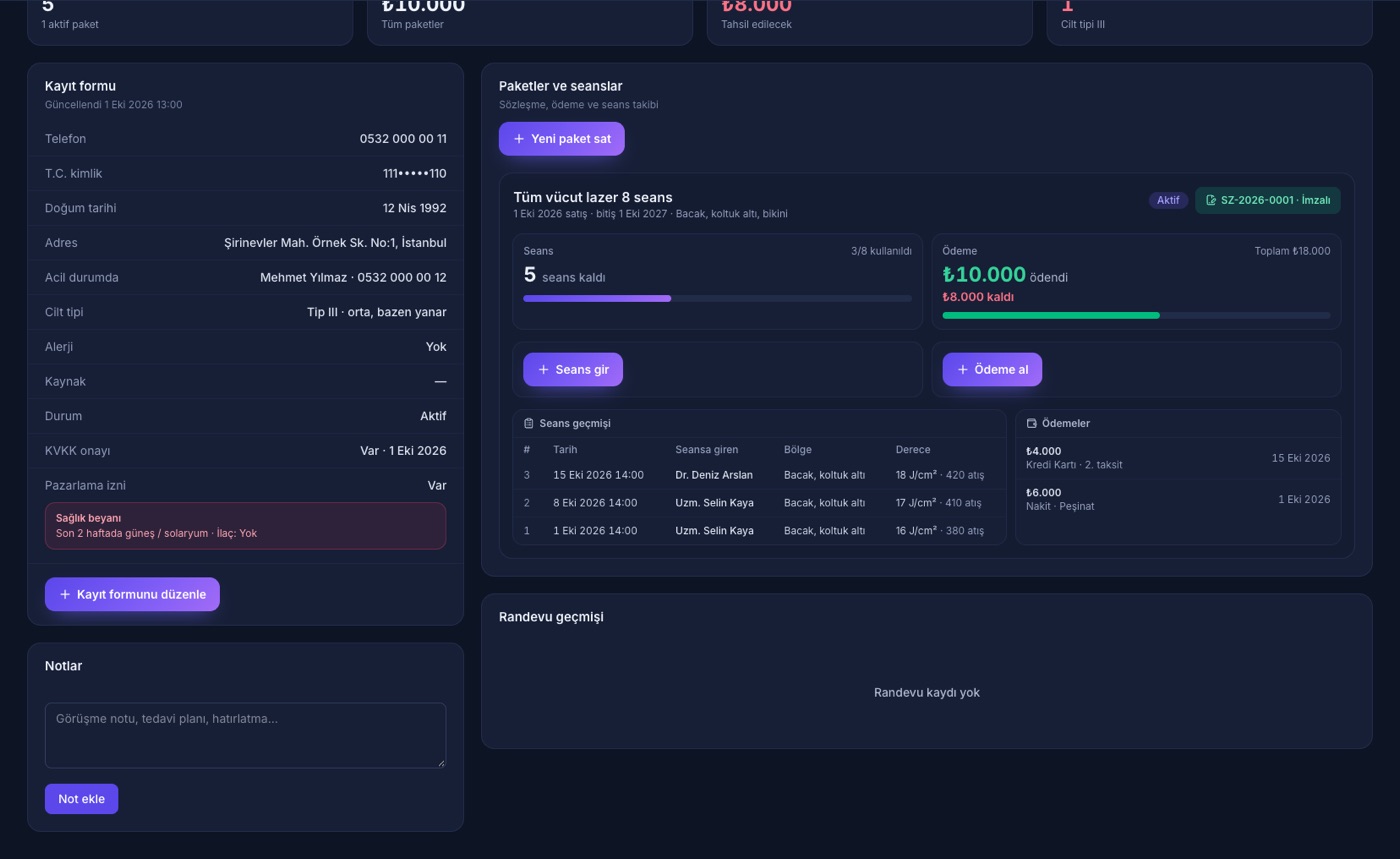Viewport: 1400px width, 859px height.
Task: Select session row 15 Eki 2026 14:00
Action: 759,476
